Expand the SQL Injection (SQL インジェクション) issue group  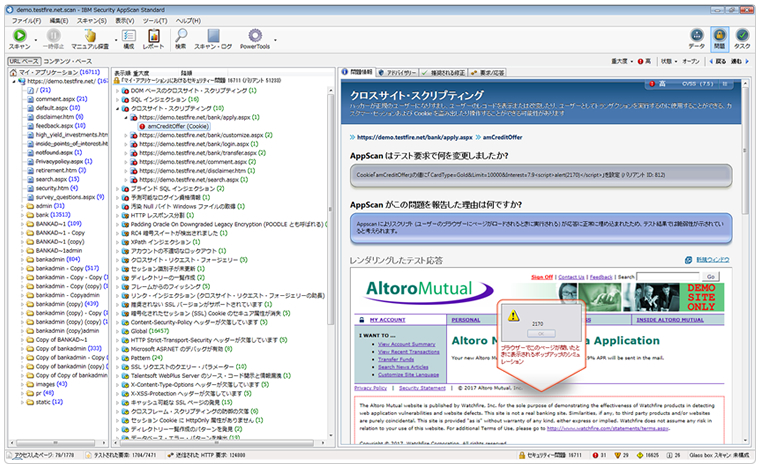click(x=117, y=99)
